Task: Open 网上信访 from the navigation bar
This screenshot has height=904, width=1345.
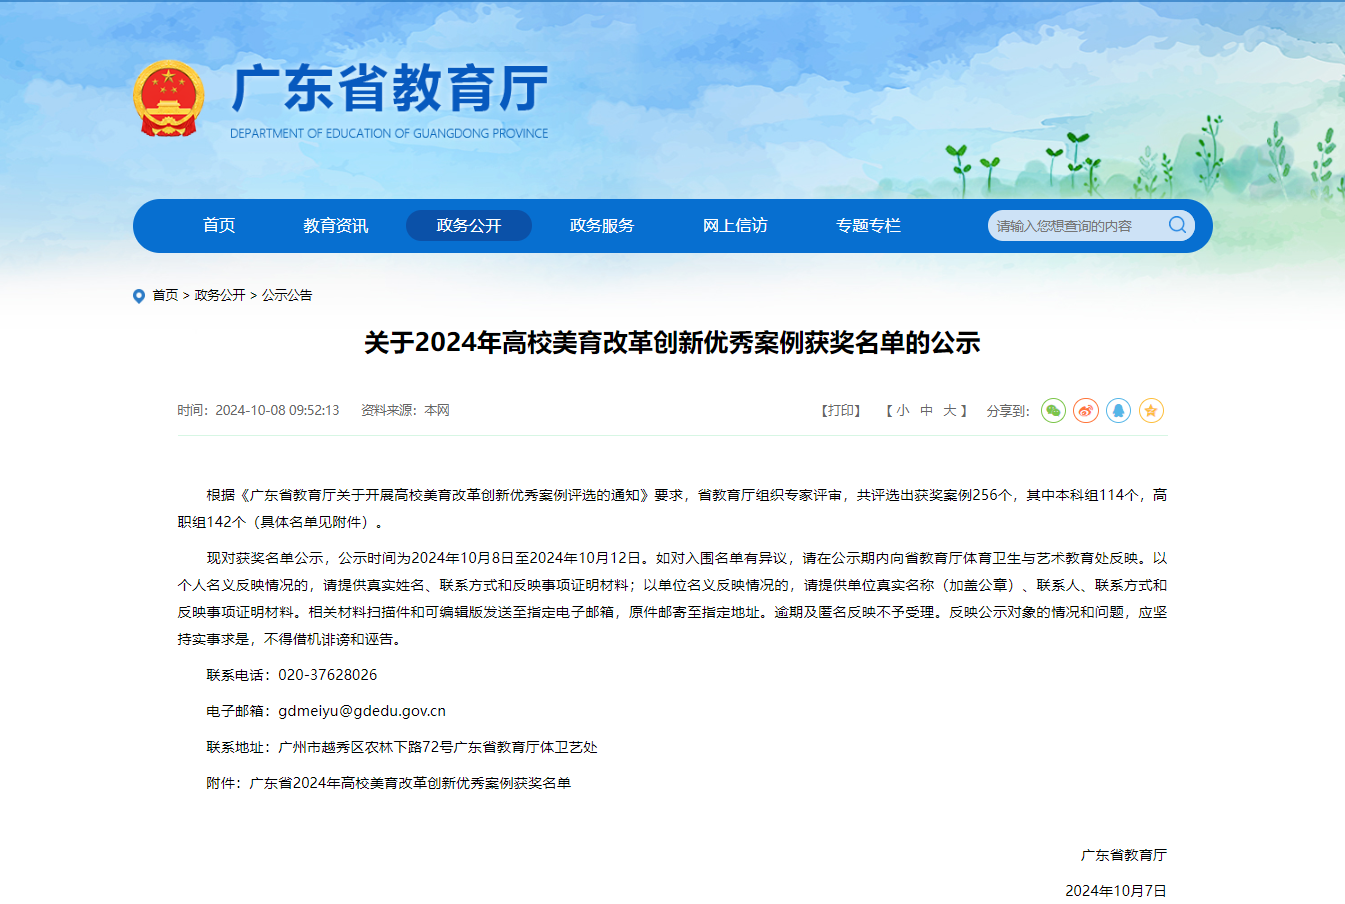Action: tap(735, 226)
